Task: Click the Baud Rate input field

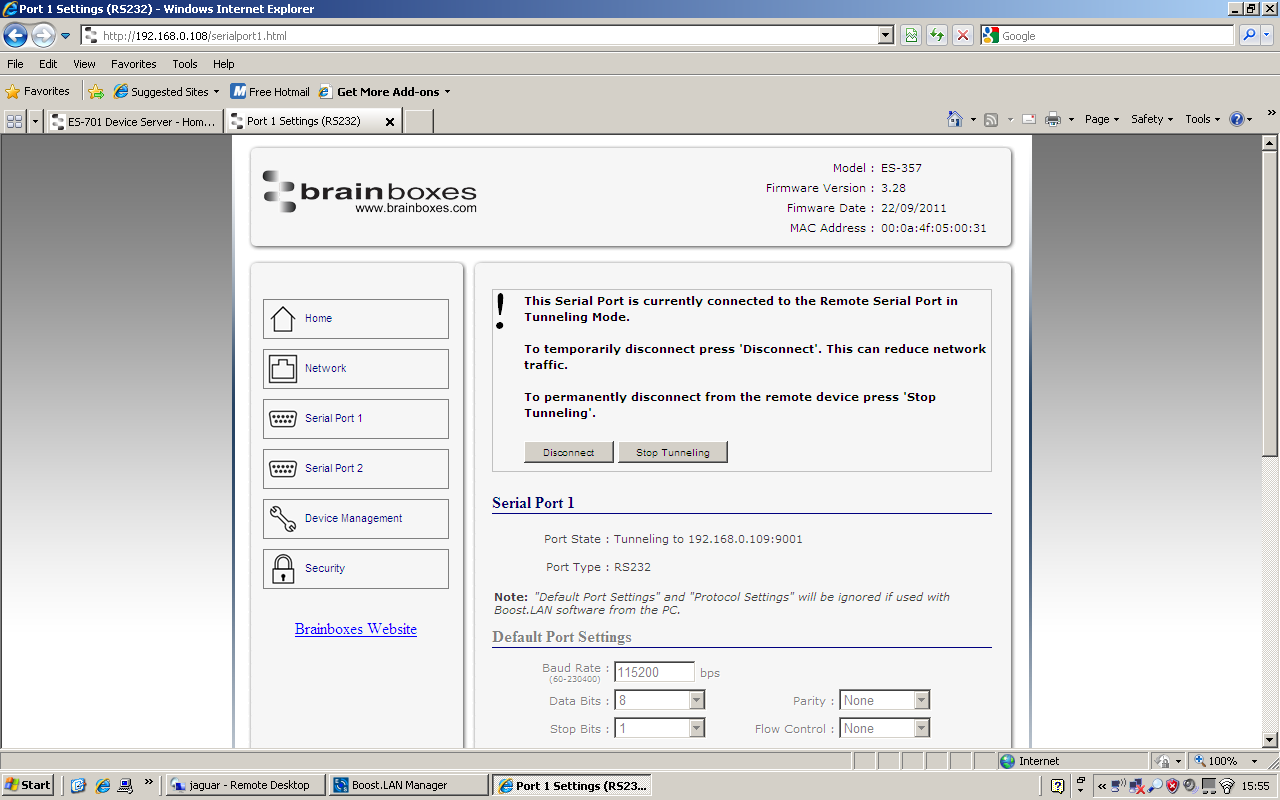Action: click(x=654, y=673)
